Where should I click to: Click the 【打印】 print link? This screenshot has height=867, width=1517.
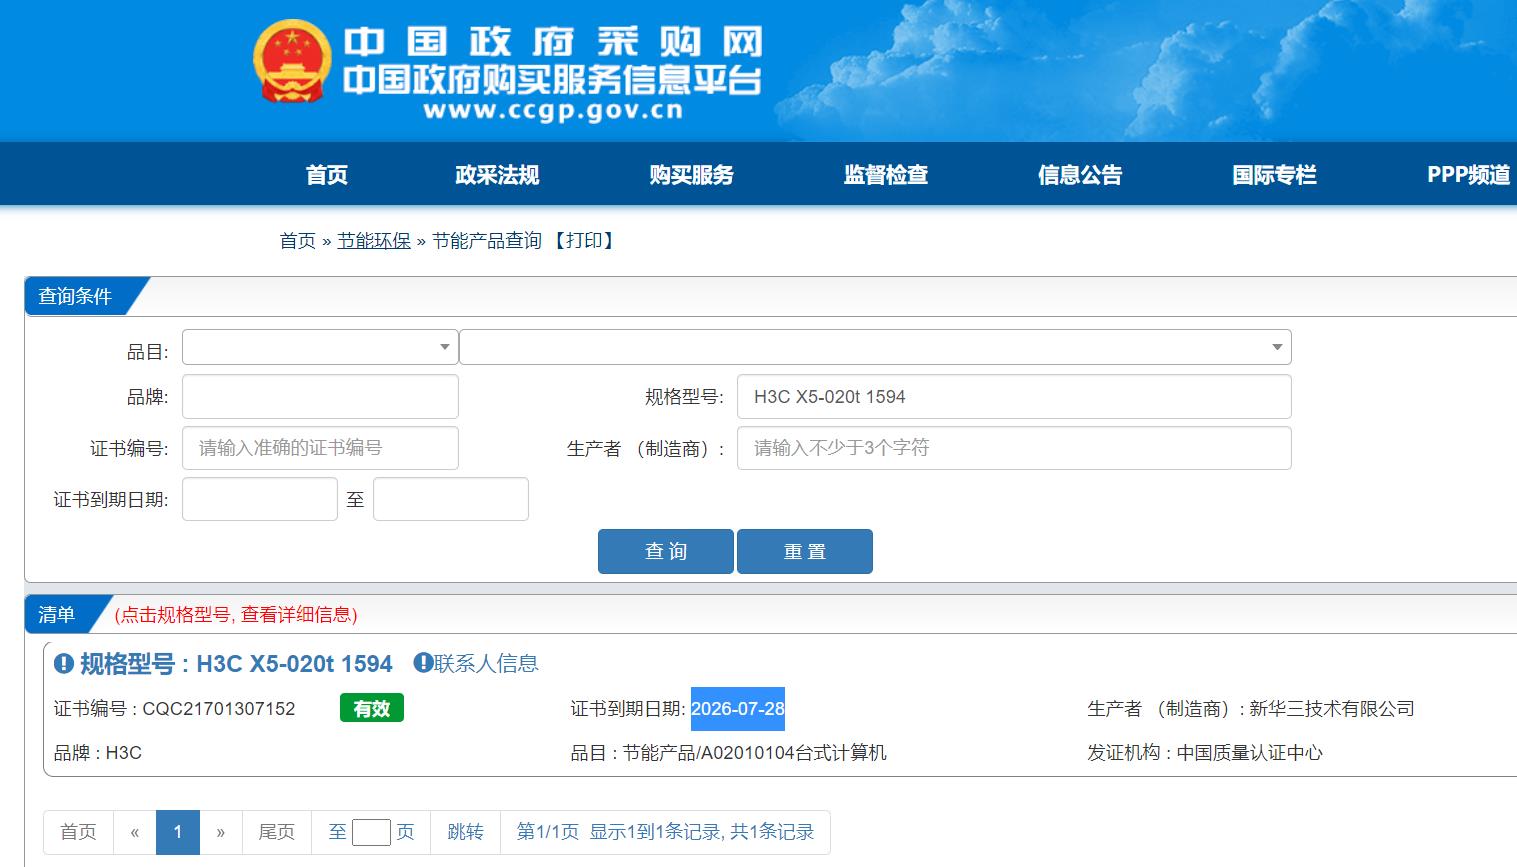[584, 240]
